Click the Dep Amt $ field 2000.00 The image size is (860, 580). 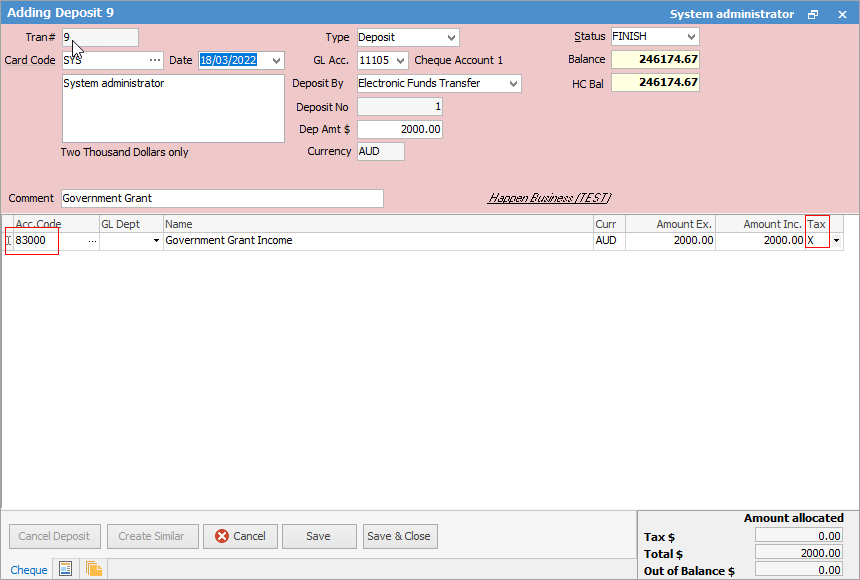[x=400, y=129]
